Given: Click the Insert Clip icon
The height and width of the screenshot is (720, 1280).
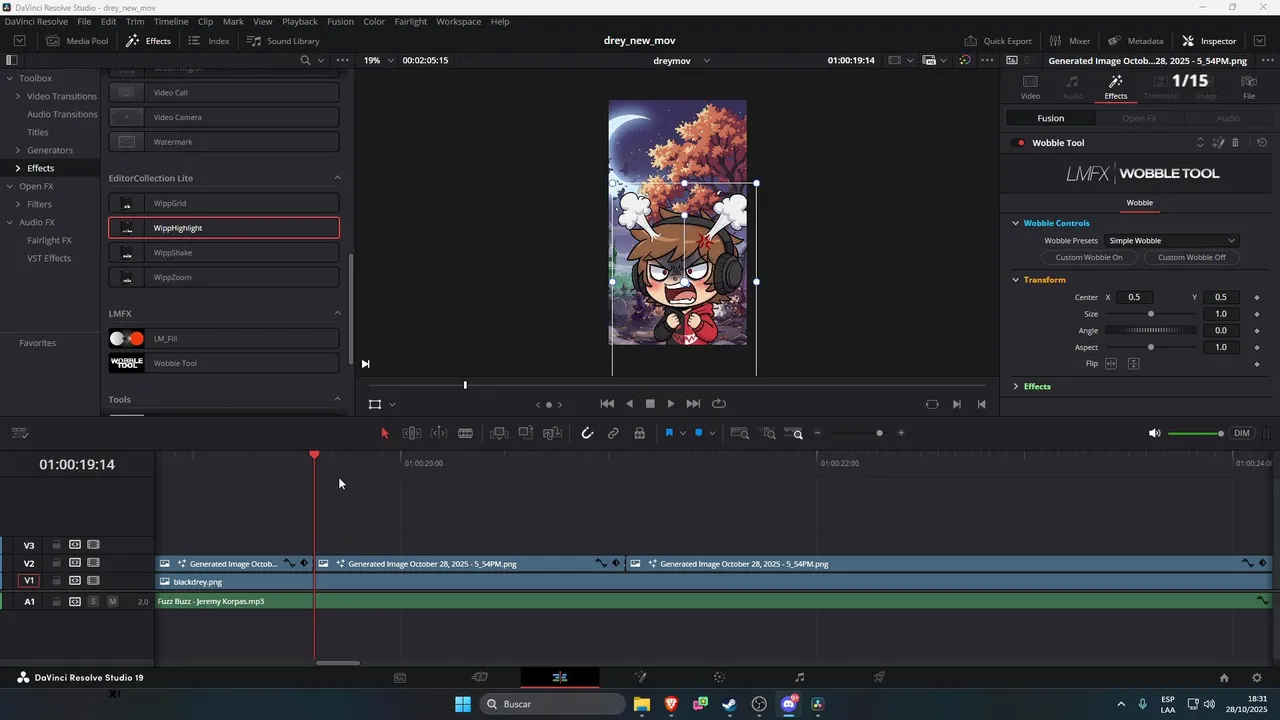Looking at the screenshot, I should (499, 433).
